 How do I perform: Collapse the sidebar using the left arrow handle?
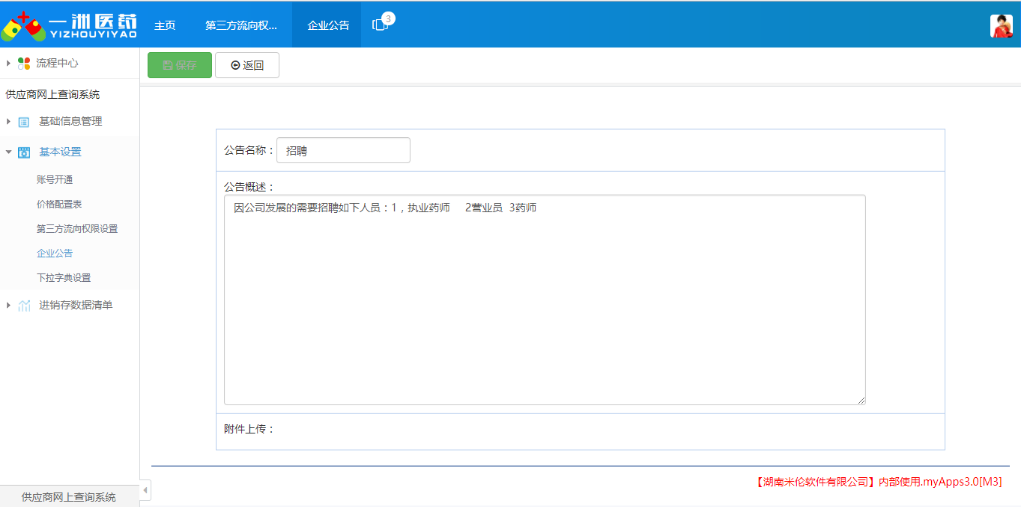pyautogui.click(x=145, y=490)
